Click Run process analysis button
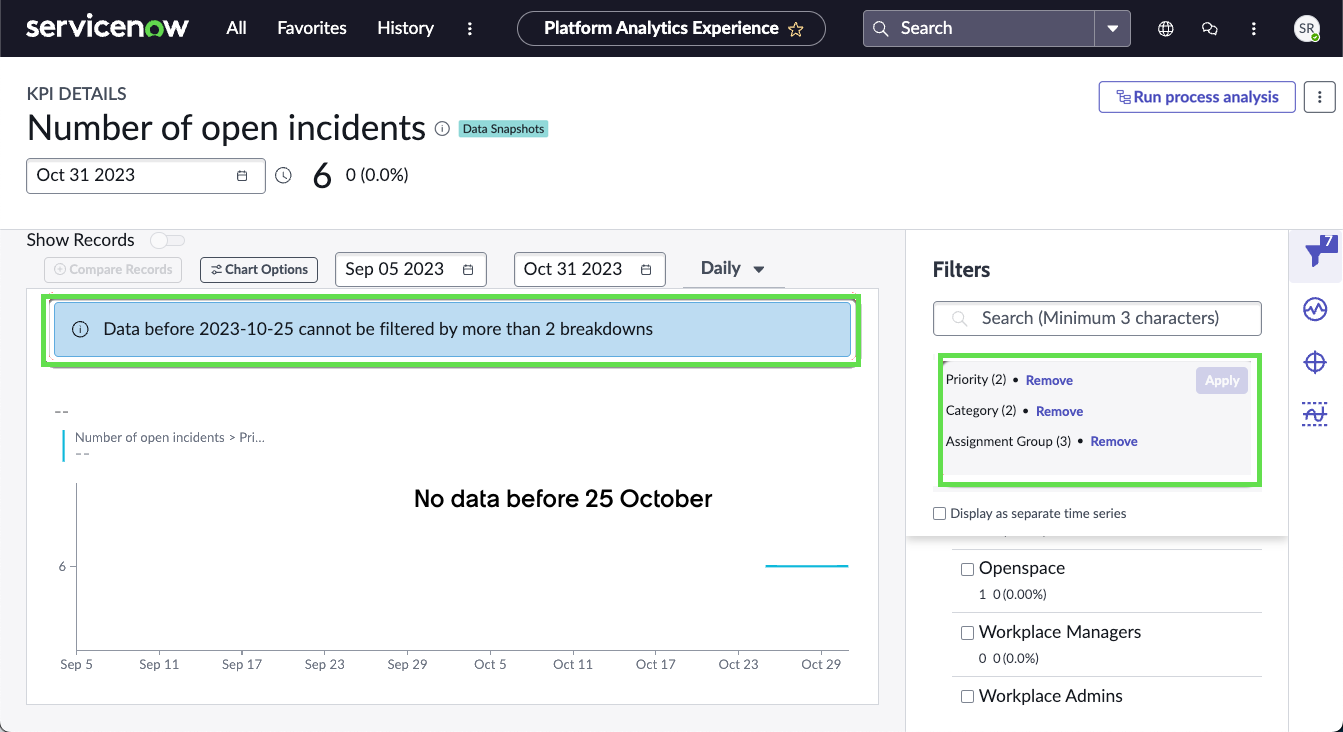This screenshot has height=732, width=1343. [1197, 97]
